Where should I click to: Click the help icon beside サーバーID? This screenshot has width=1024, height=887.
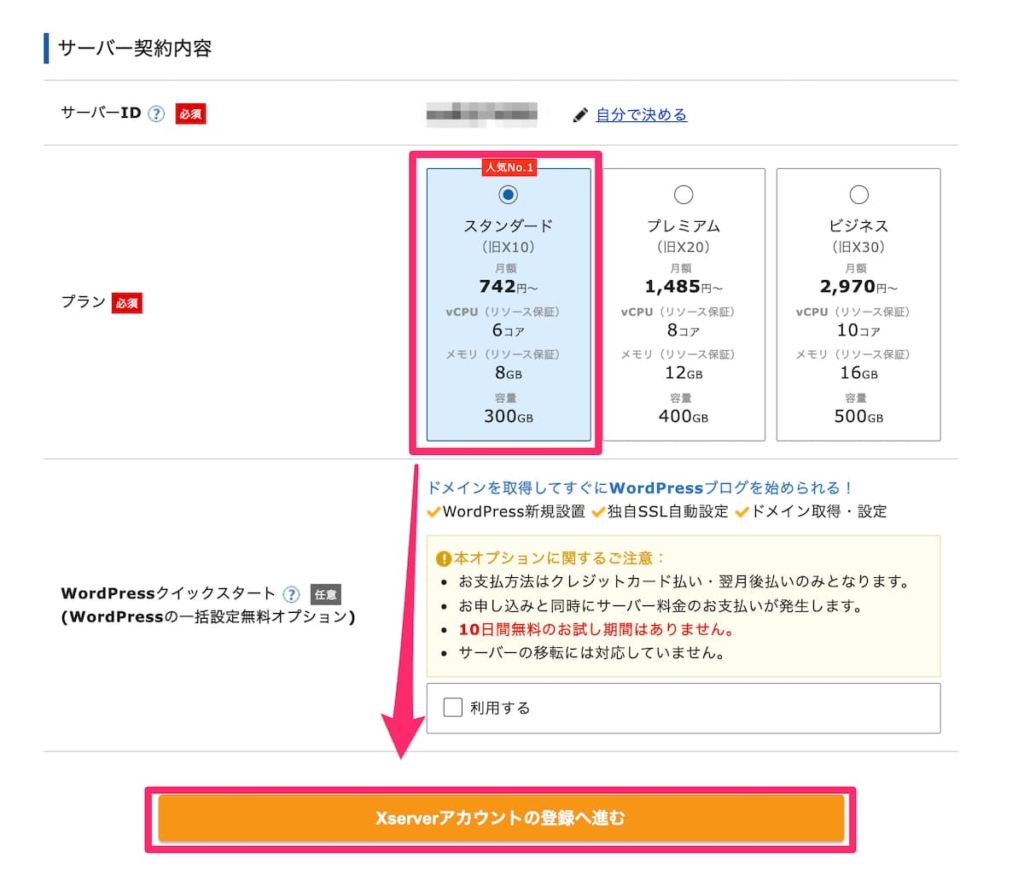point(156,114)
